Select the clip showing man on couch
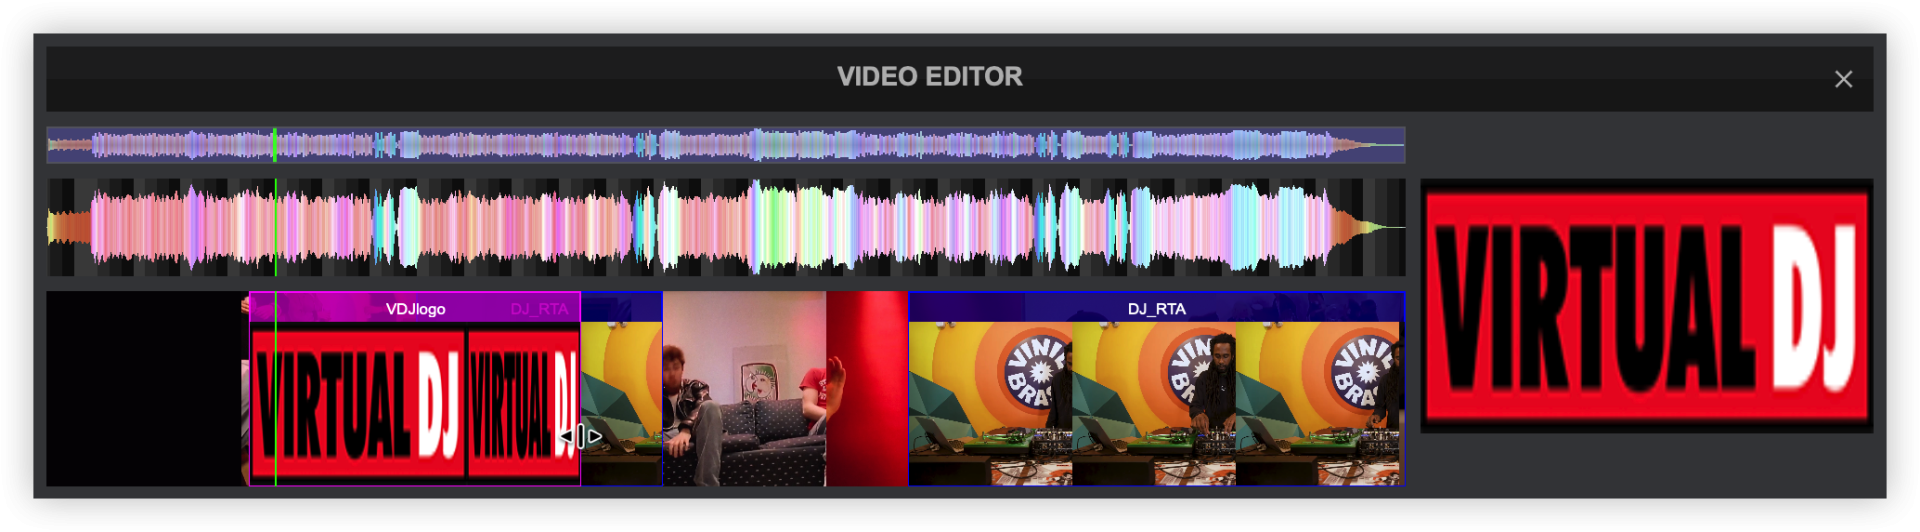This screenshot has height=532, width=1920. 743,390
